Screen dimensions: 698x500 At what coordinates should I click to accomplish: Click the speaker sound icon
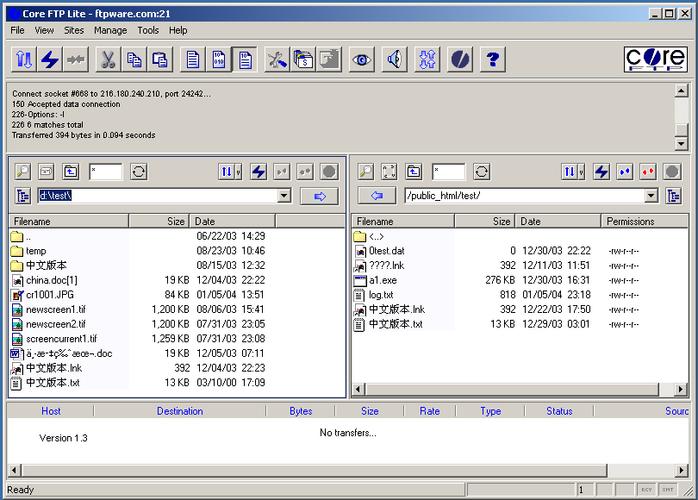tap(395, 60)
